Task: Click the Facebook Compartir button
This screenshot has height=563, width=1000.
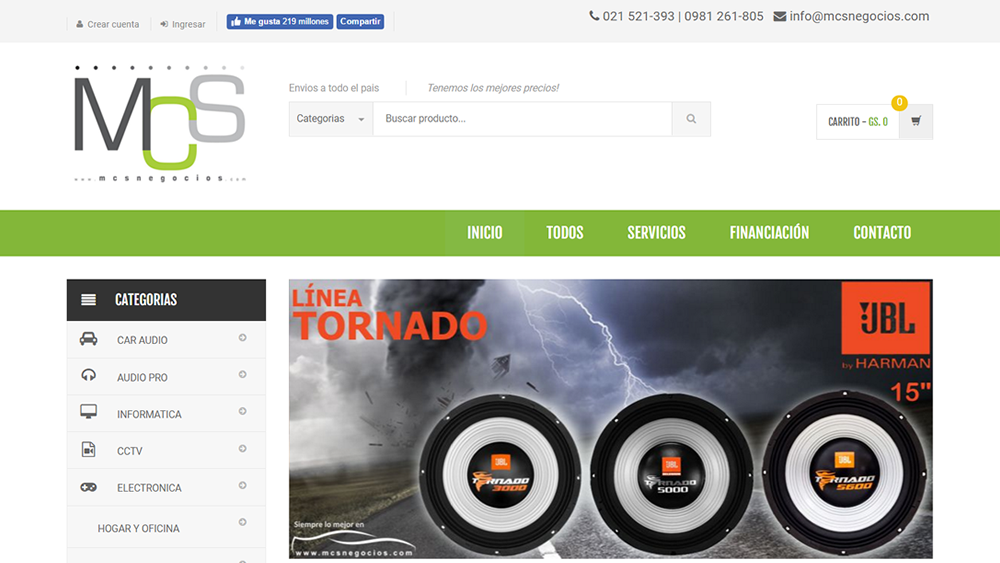Action: point(360,22)
